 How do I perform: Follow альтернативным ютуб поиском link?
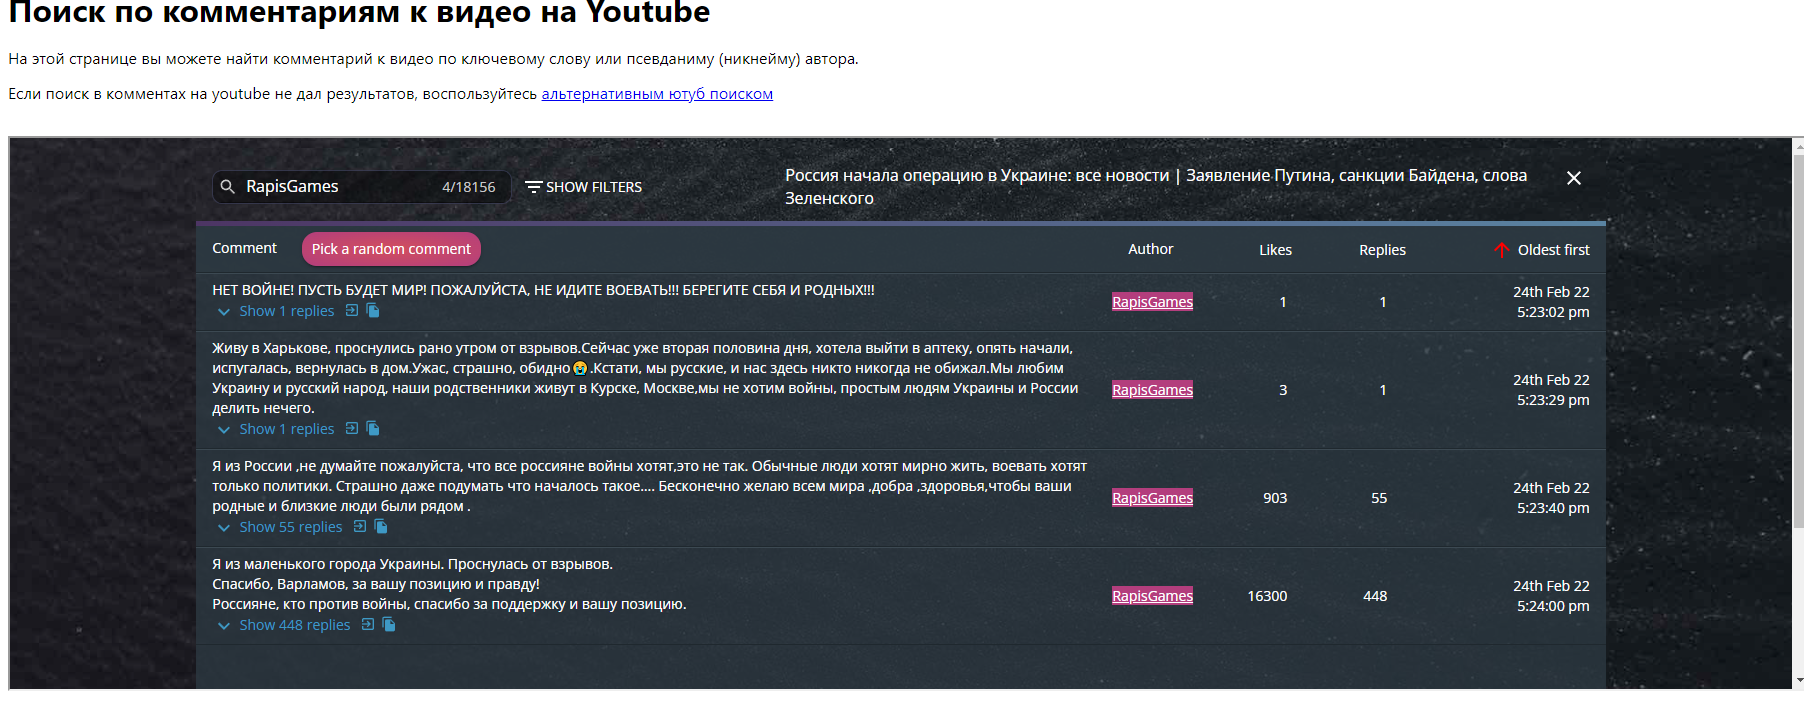(x=657, y=94)
